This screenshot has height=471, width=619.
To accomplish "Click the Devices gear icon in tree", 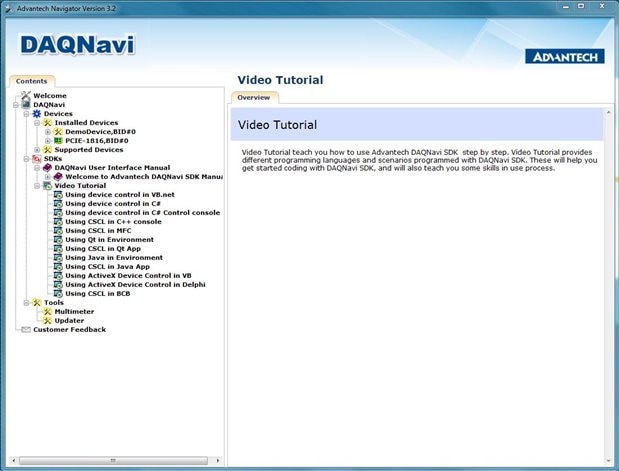I will (37, 114).
